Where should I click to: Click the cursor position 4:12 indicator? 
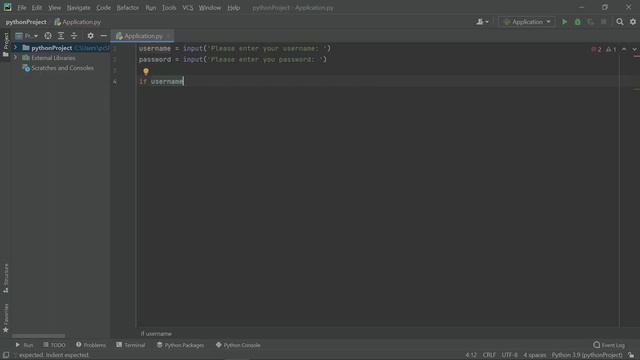[x=471, y=355]
